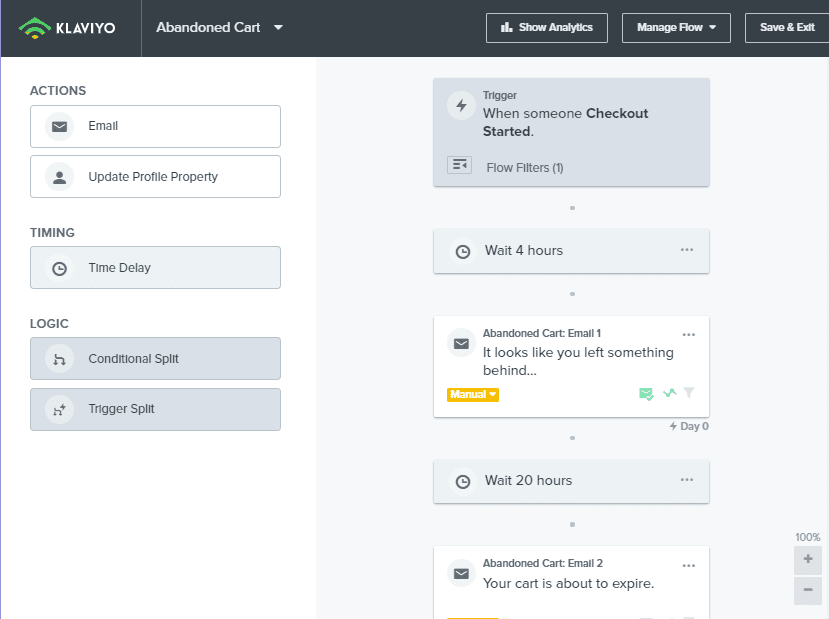Click the smart sending icon on Email 1
This screenshot has width=829, height=619.
coord(647,394)
